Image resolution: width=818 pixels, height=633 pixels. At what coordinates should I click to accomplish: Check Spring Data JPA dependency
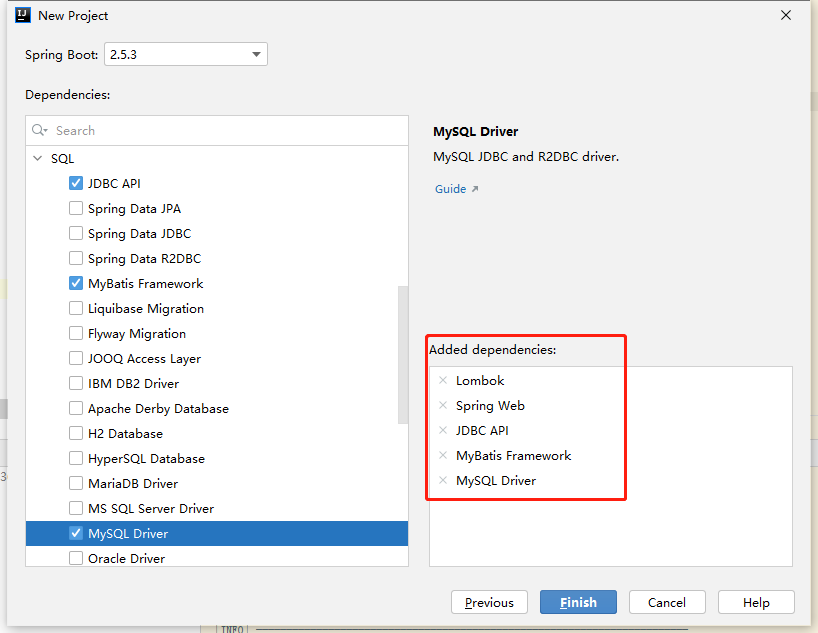click(x=76, y=208)
